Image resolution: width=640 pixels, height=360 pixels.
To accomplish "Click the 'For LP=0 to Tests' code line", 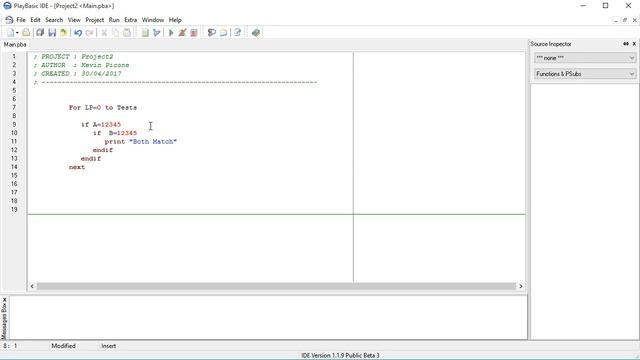I will click(x=103, y=108).
